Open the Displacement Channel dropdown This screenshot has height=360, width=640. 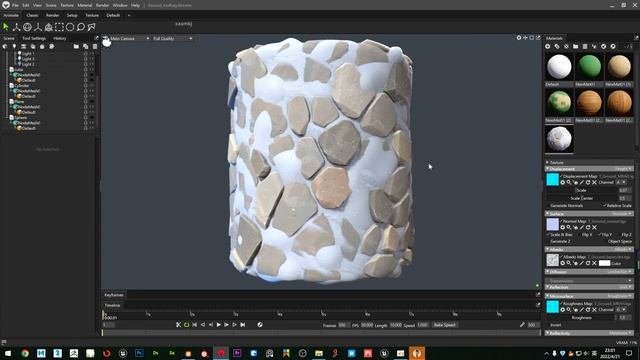pyautogui.click(x=621, y=182)
